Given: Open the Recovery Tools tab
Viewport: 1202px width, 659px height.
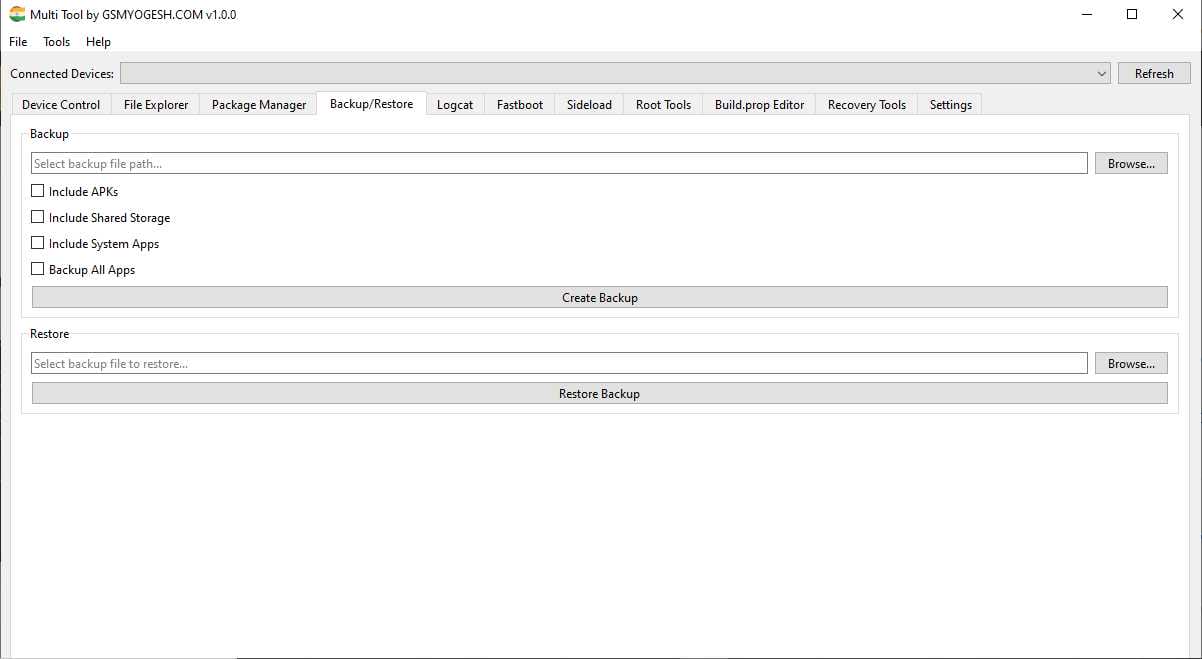Looking at the screenshot, I should pyautogui.click(x=866, y=105).
